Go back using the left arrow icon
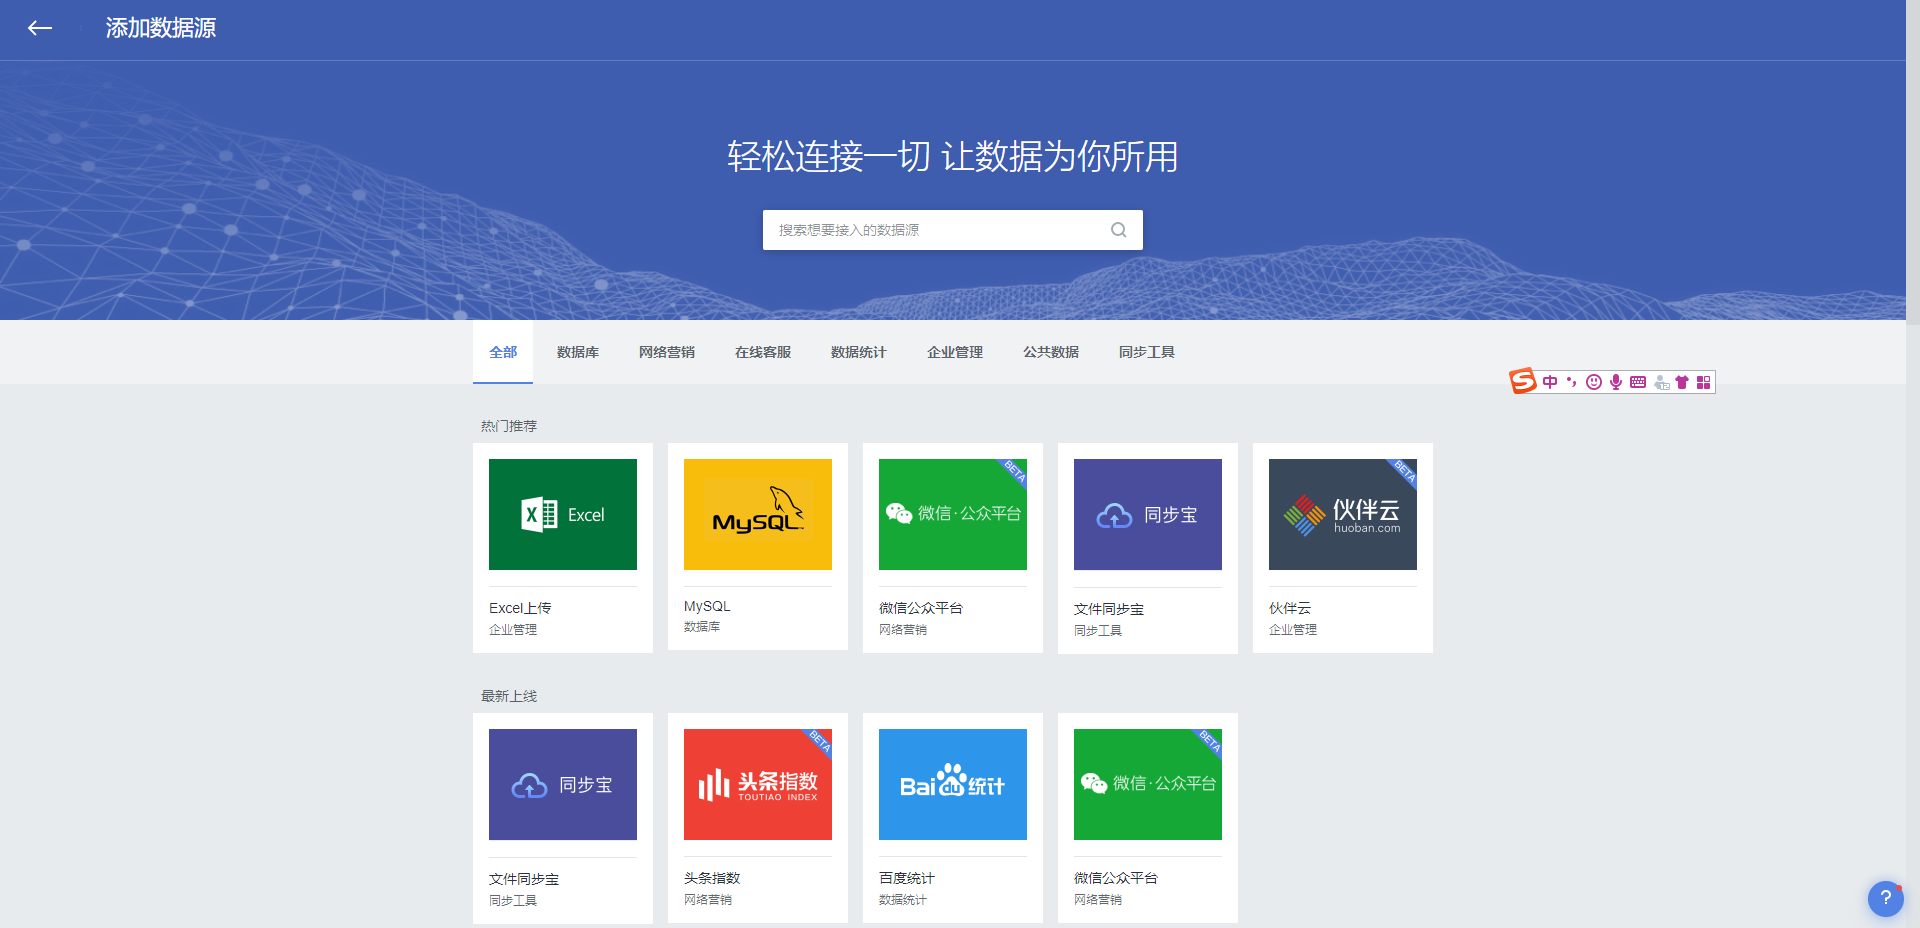Viewport: 1920px width, 928px height. 40,28
